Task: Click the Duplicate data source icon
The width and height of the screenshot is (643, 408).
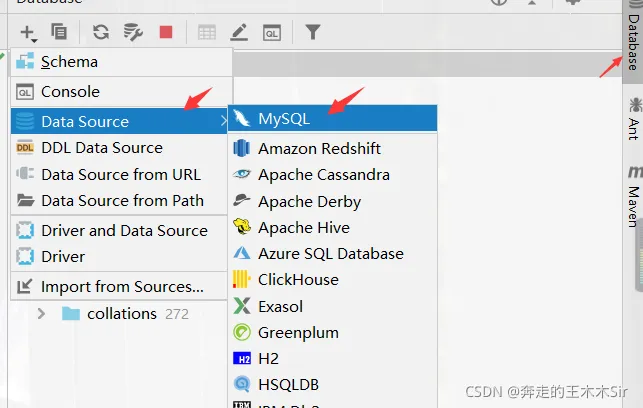Action: tap(59, 32)
